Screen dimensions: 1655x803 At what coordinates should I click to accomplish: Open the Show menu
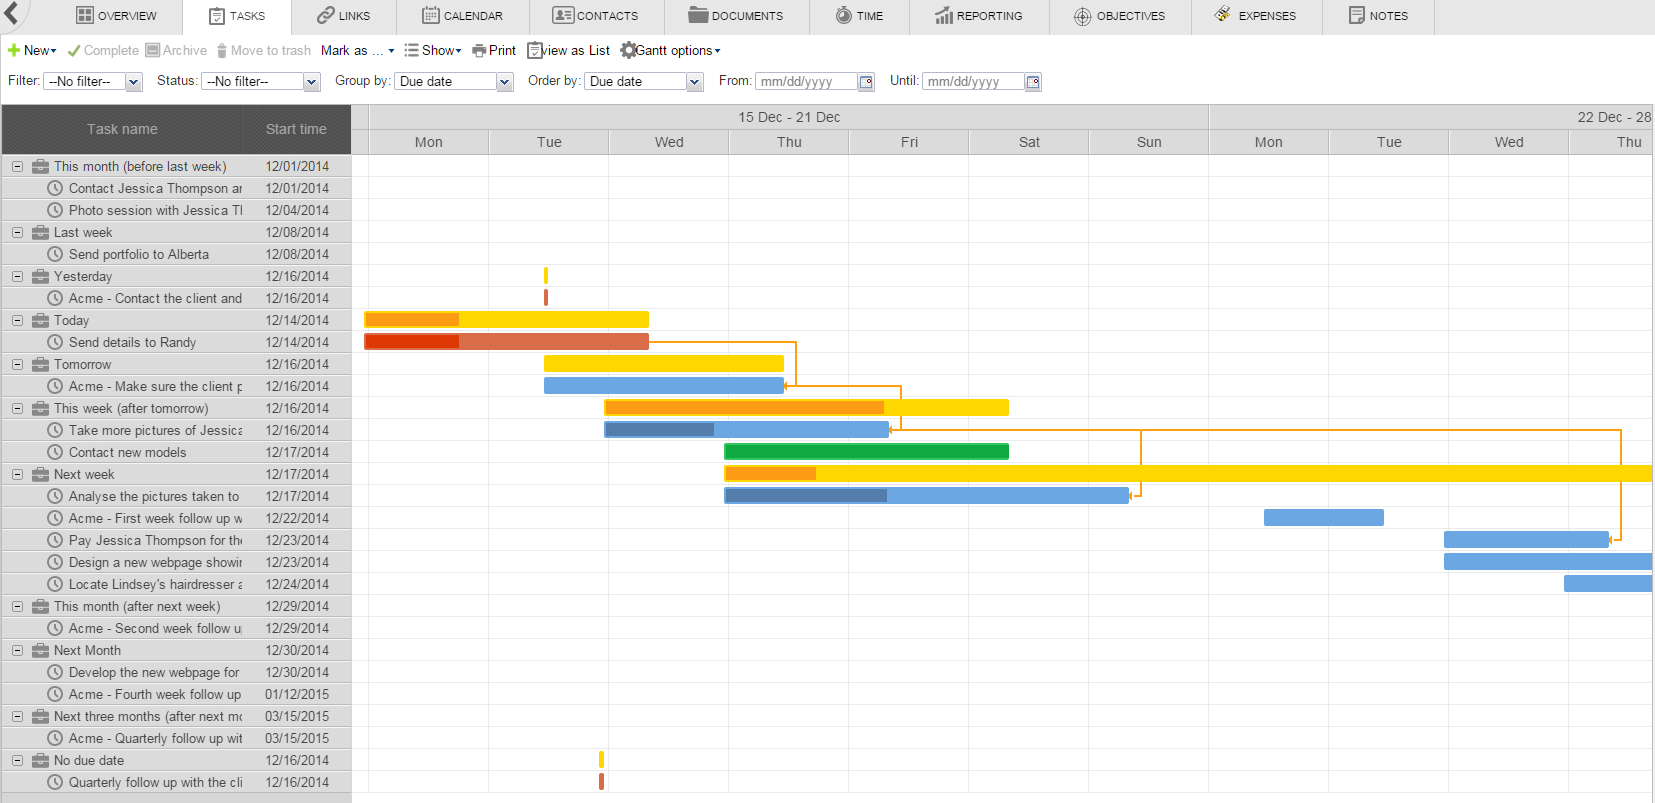pyautogui.click(x=433, y=51)
